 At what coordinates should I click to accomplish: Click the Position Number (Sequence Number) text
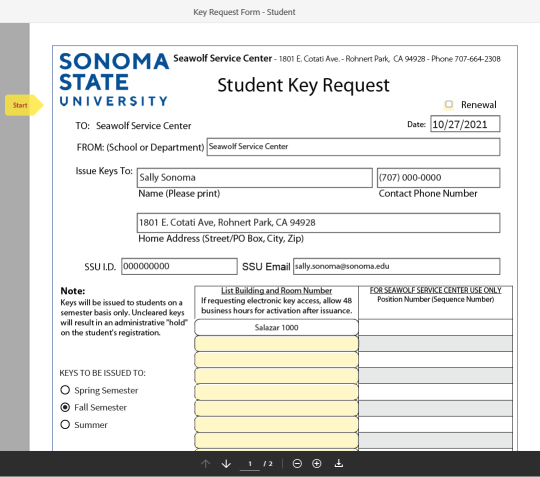pyautogui.click(x=436, y=299)
